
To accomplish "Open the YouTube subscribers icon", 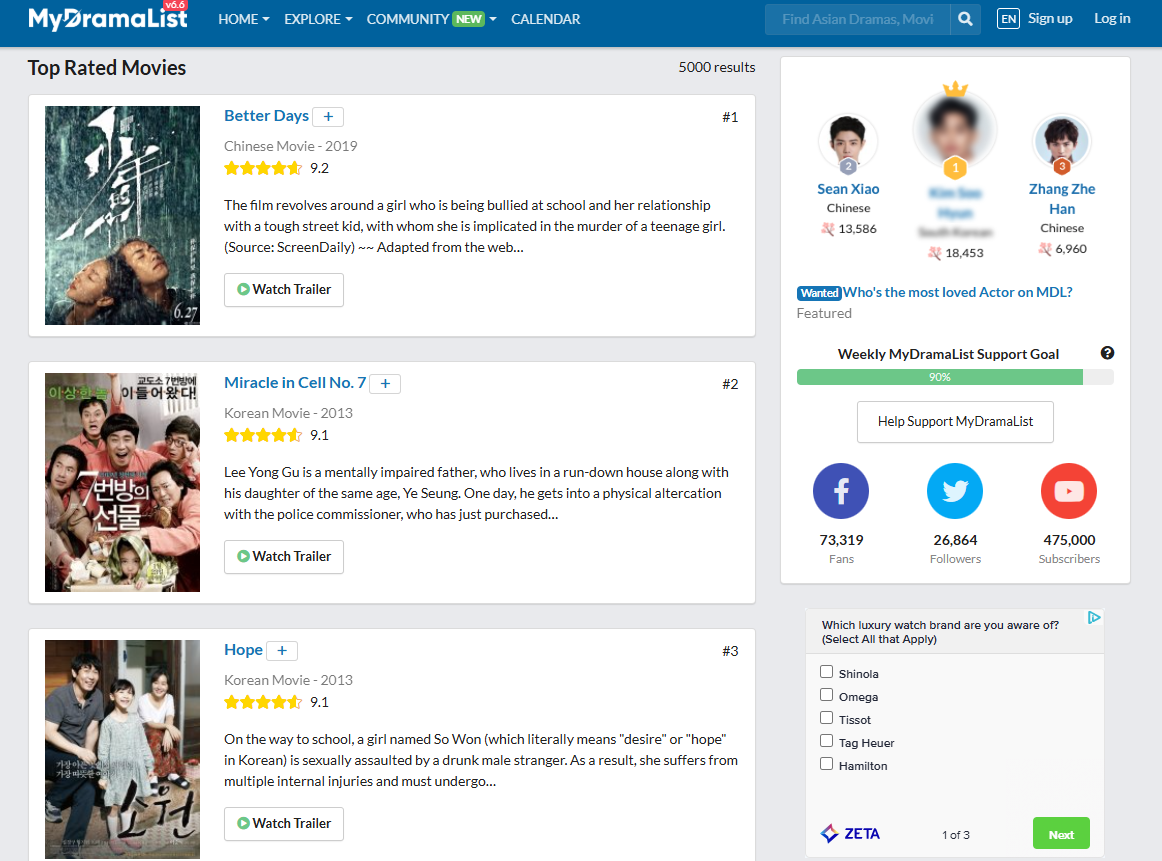I will pyautogui.click(x=1069, y=491).
